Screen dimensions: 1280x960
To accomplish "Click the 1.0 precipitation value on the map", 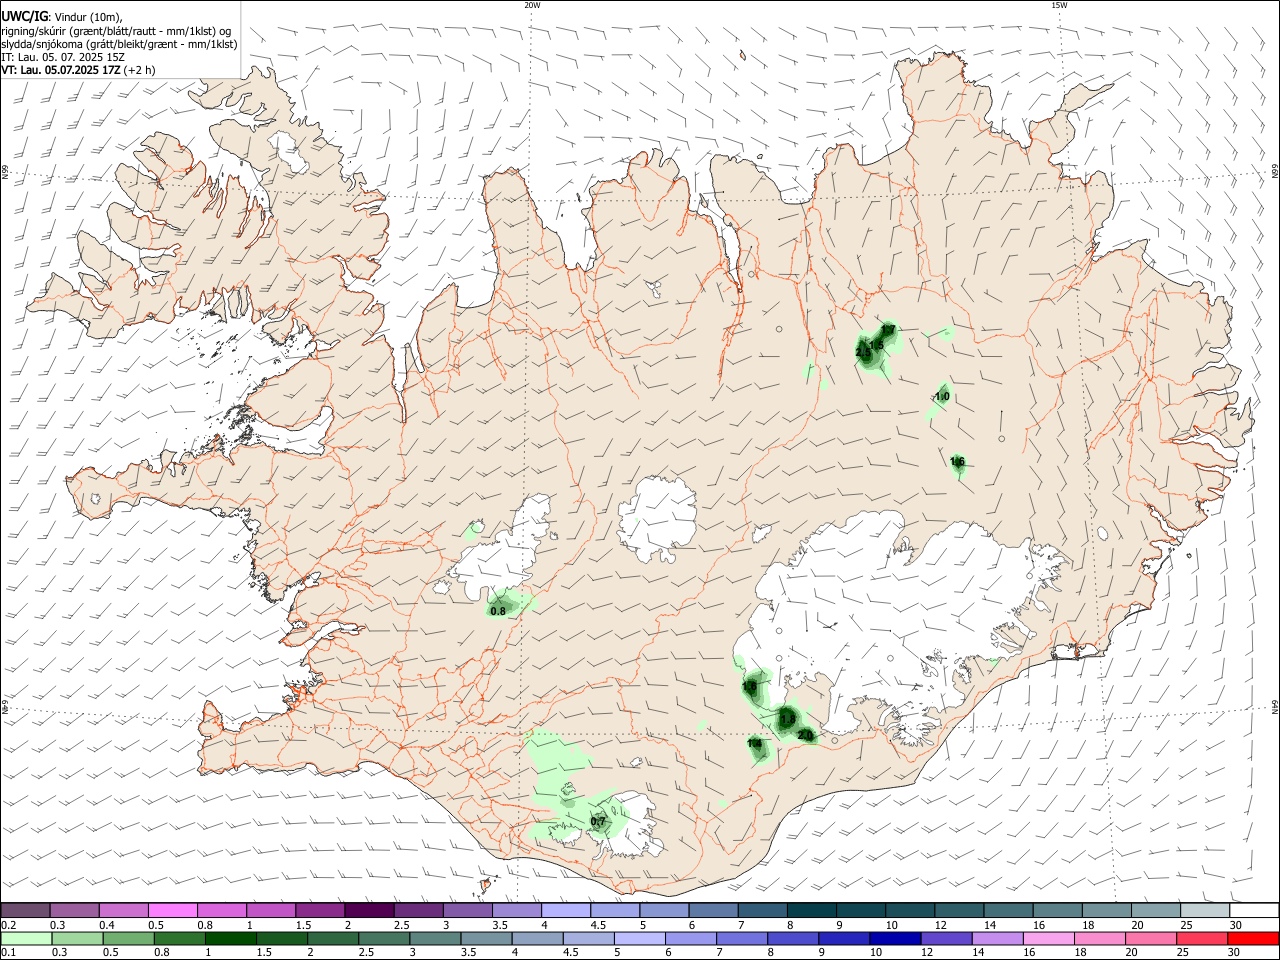I will [941, 397].
